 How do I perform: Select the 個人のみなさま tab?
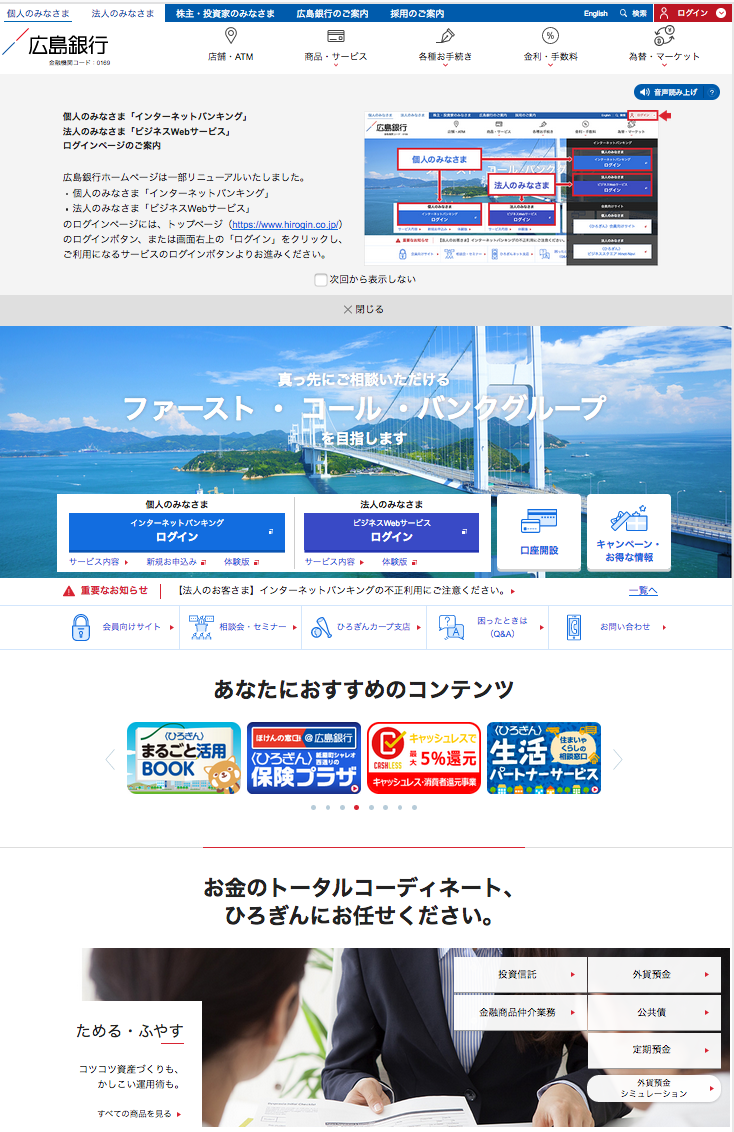38,13
